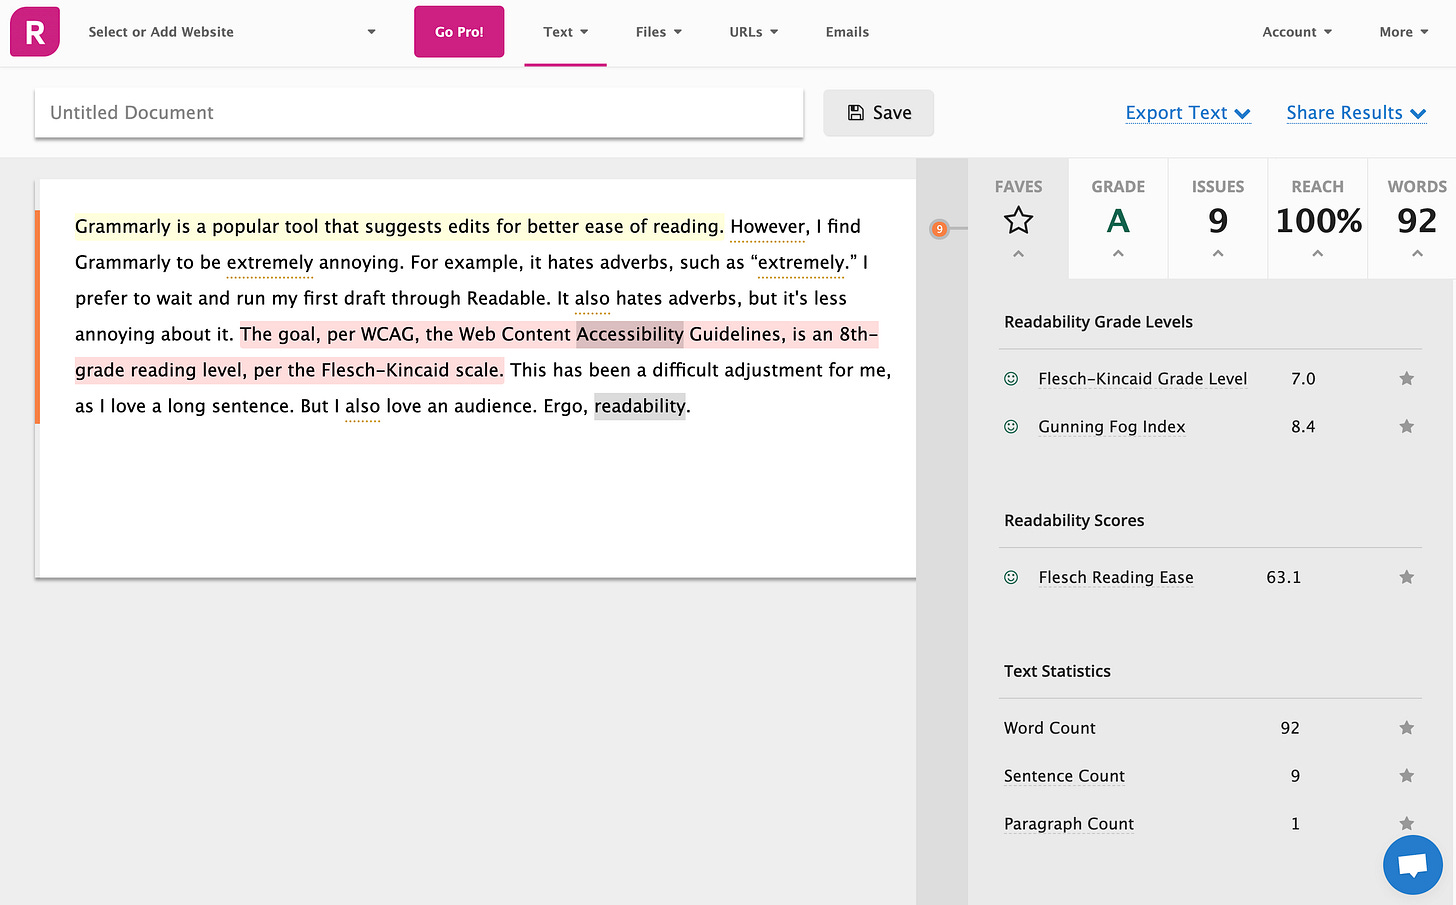This screenshot has height=905, width=1456.
Task: Click the 7.0 grade level value
Action: pos(1303,378)
